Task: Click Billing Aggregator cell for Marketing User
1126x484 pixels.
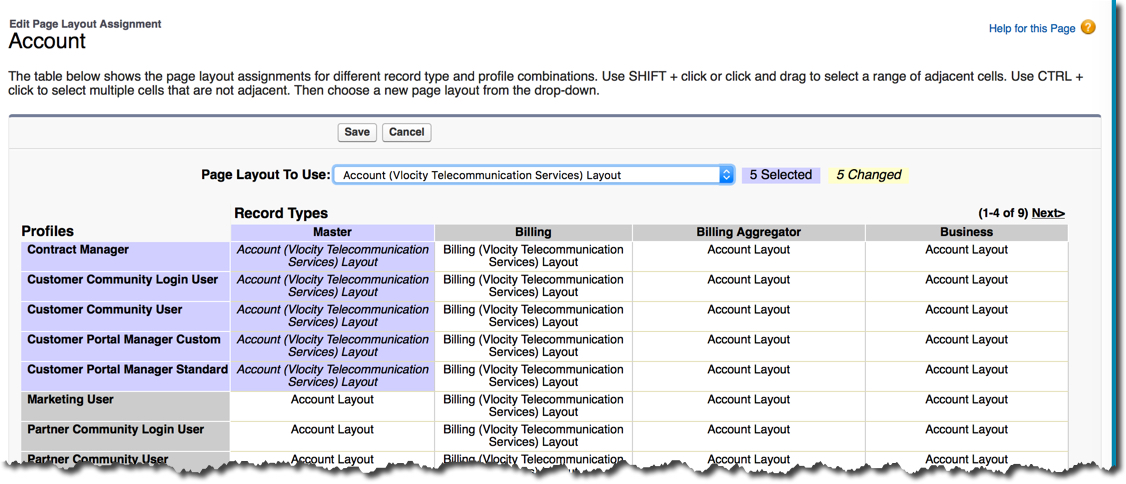Action: tap(748, 406)
